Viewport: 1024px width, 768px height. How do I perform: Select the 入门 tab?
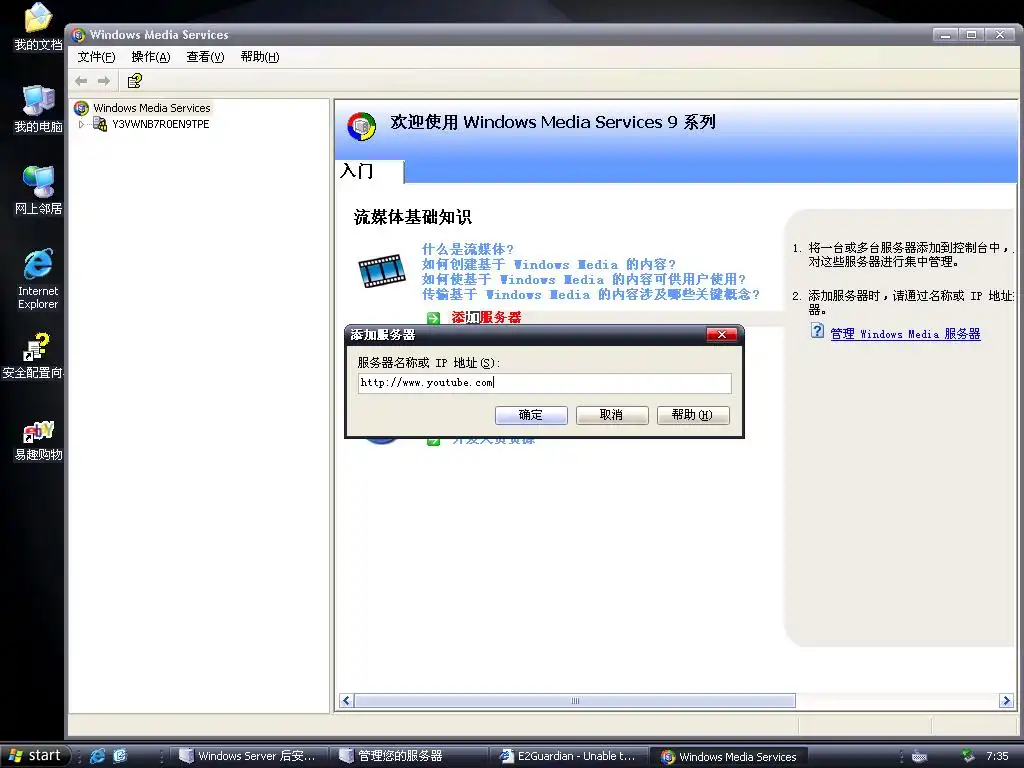(x=370, y=171)
